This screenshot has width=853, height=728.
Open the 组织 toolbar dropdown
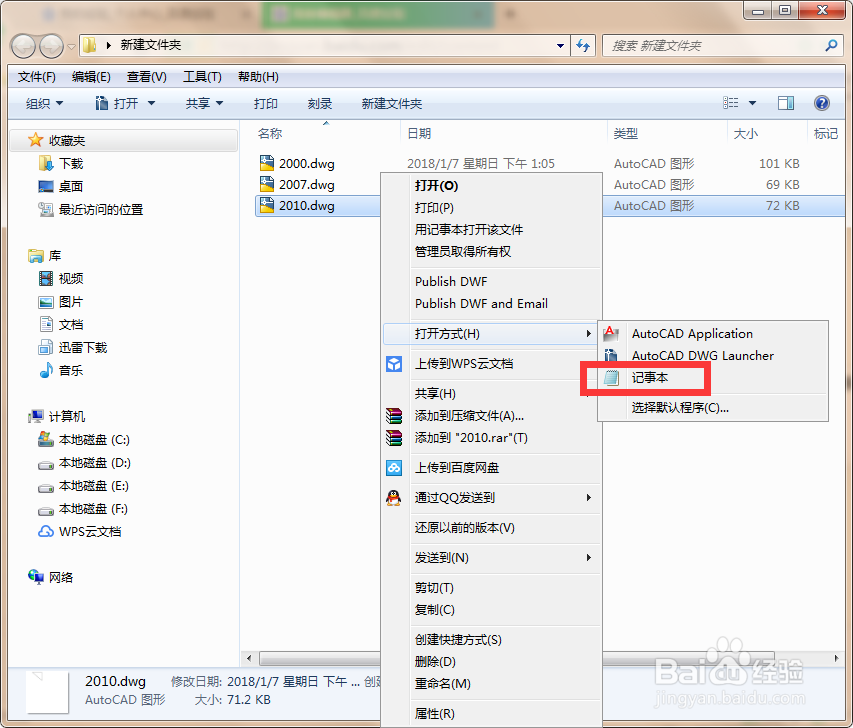(45, 103)
